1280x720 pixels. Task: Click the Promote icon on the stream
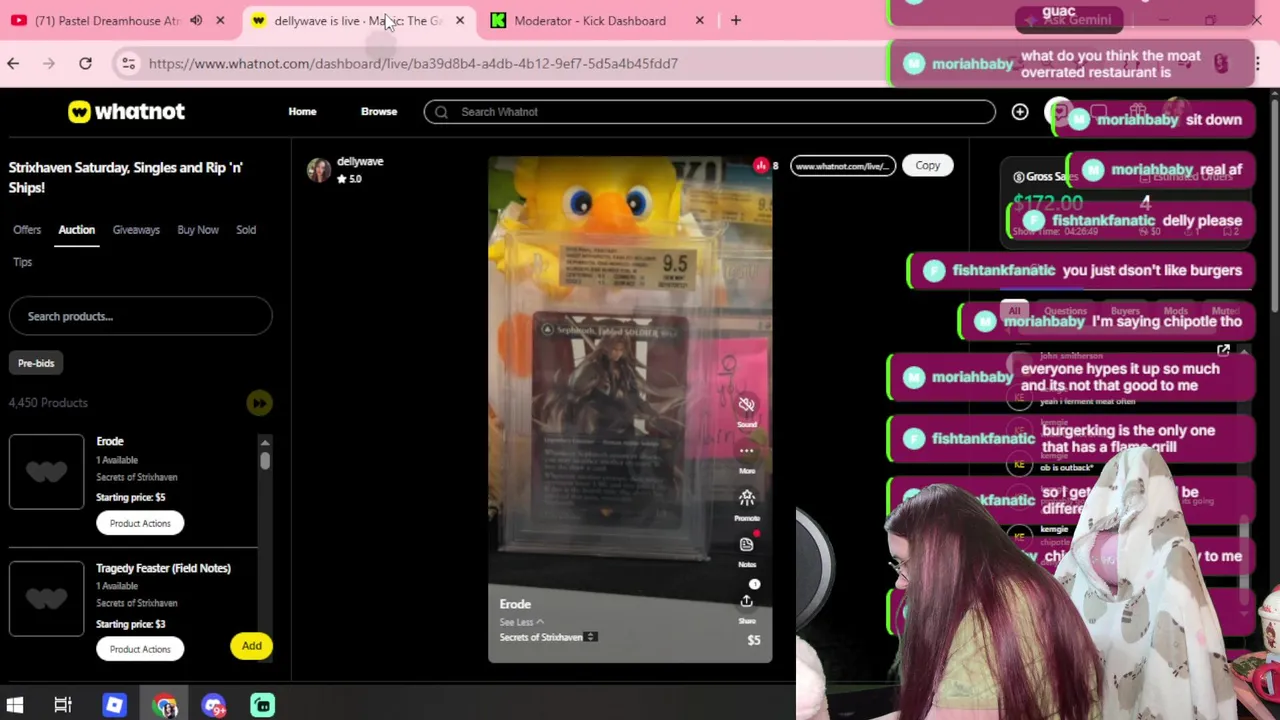click(746, 498)
